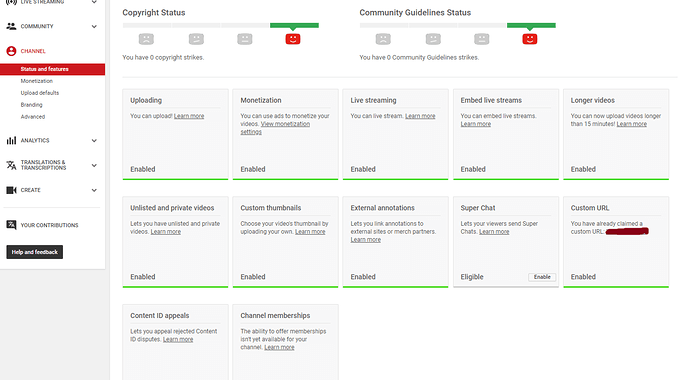Open Branding in sidebar
The image size is (690, 380).
tap(31, 105)
